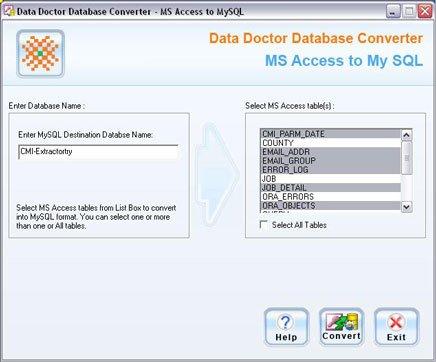
Task: Close the Database Converter window
Action: (425, 12)
